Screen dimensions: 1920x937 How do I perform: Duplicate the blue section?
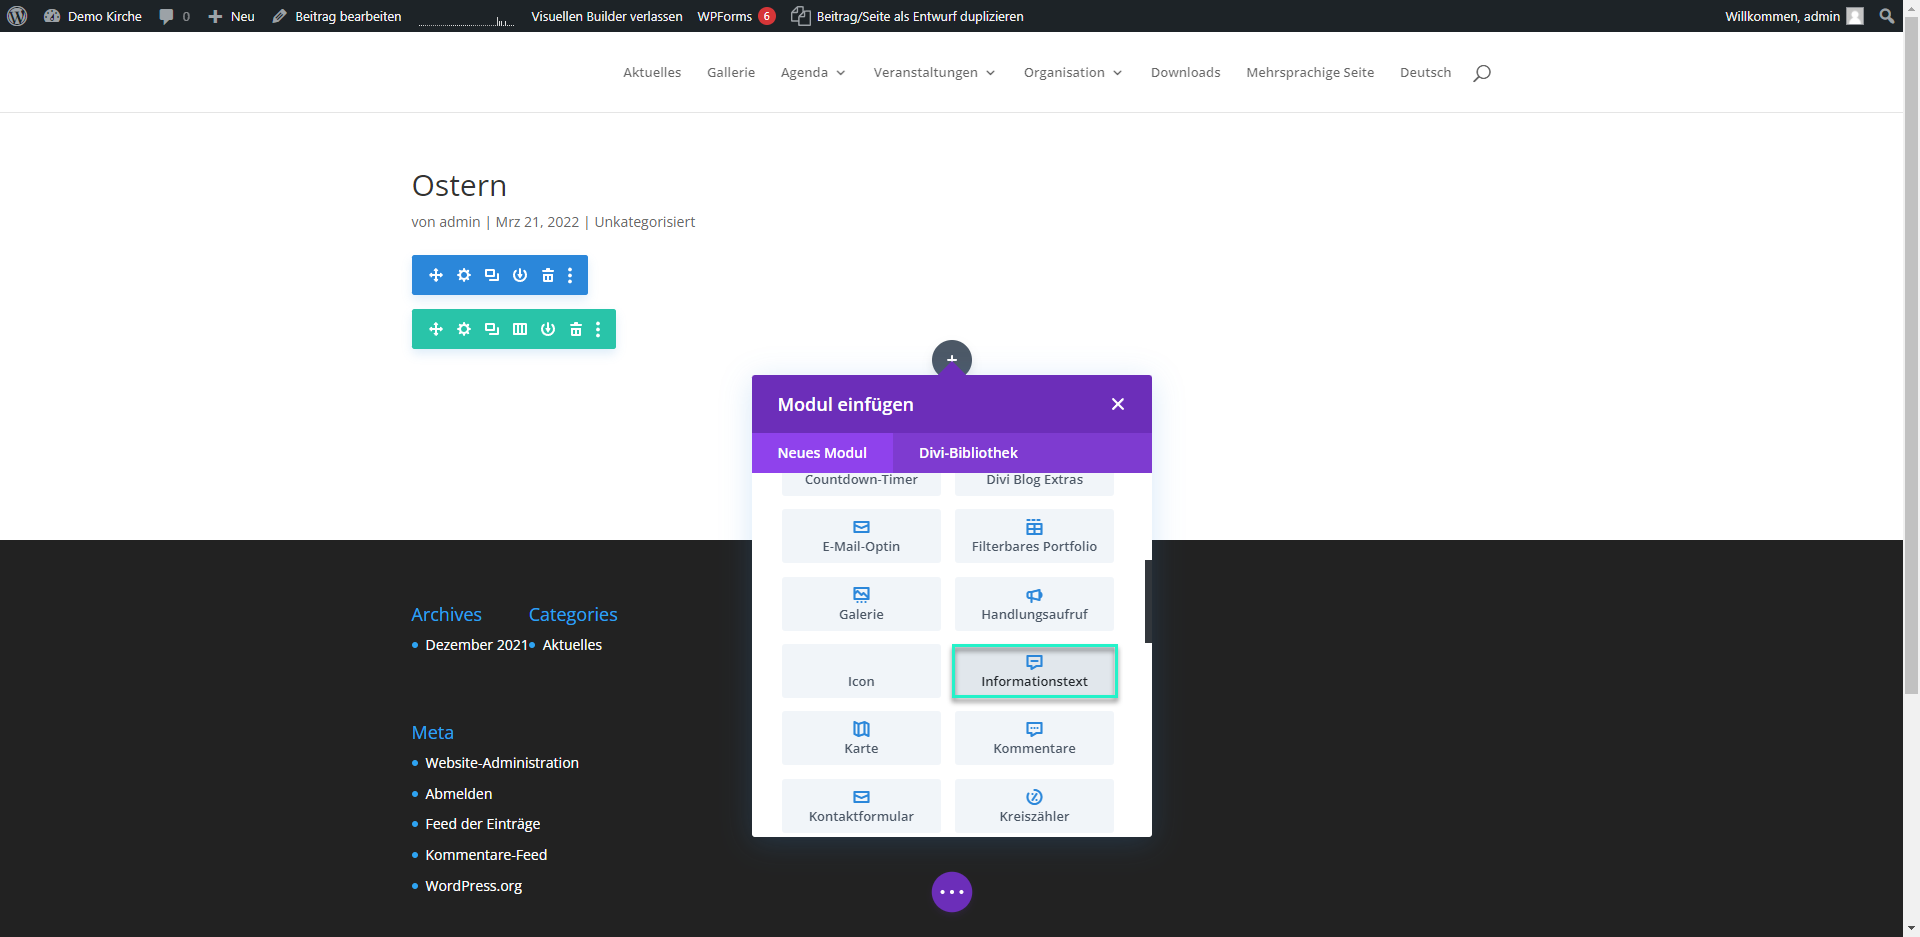point(492,275)
